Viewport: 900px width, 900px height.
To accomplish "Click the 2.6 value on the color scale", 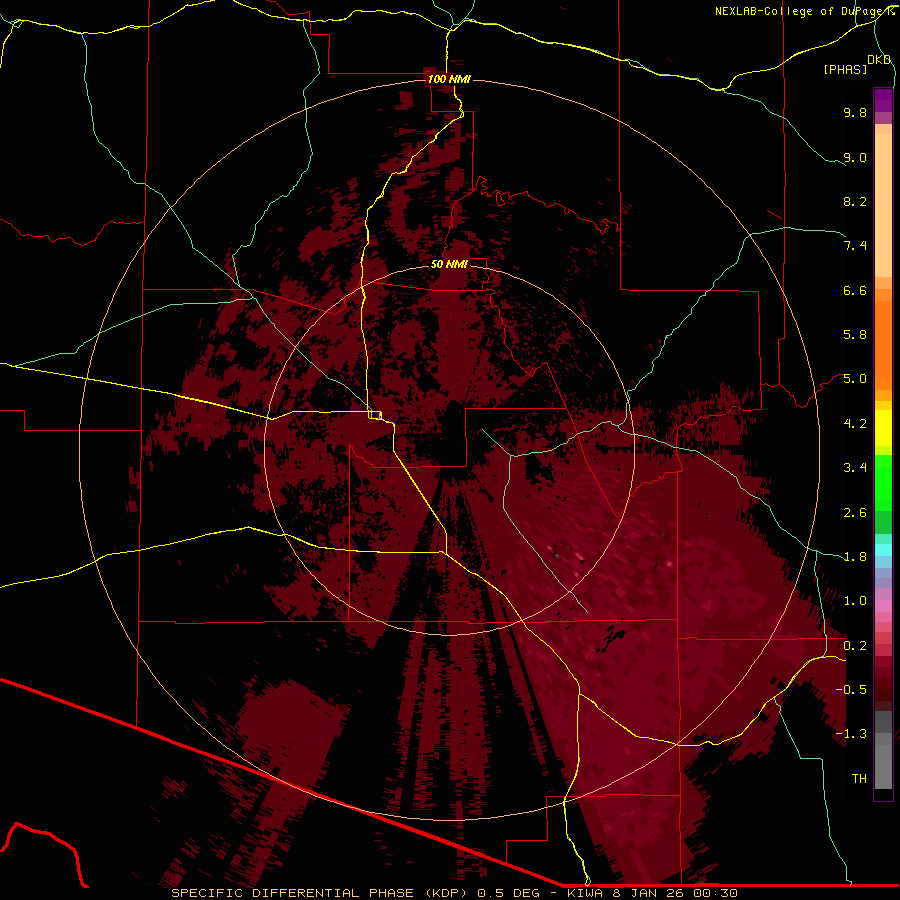I will (855, 513).
